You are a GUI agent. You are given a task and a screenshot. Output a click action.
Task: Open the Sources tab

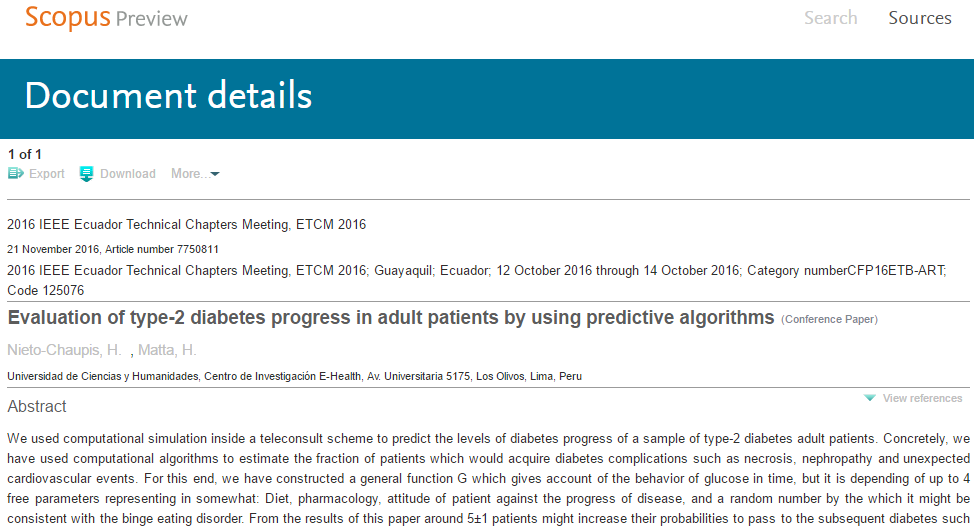919,18
